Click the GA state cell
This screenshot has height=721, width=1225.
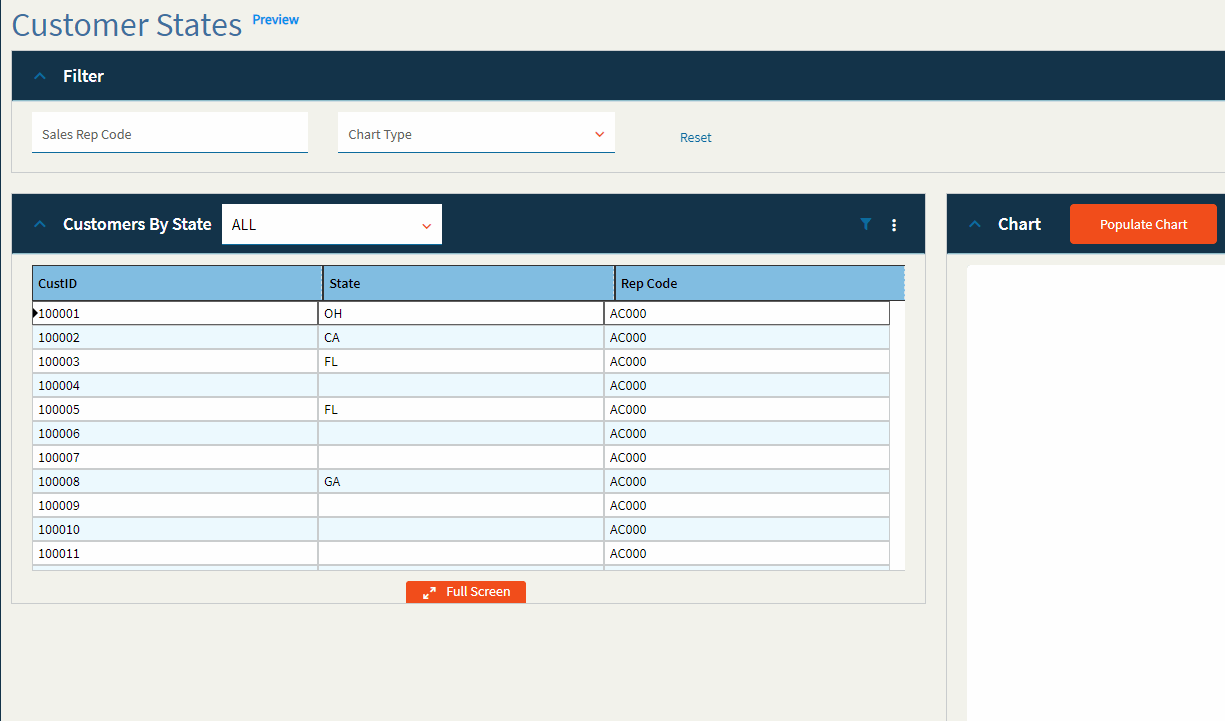(x=461, y=481)
